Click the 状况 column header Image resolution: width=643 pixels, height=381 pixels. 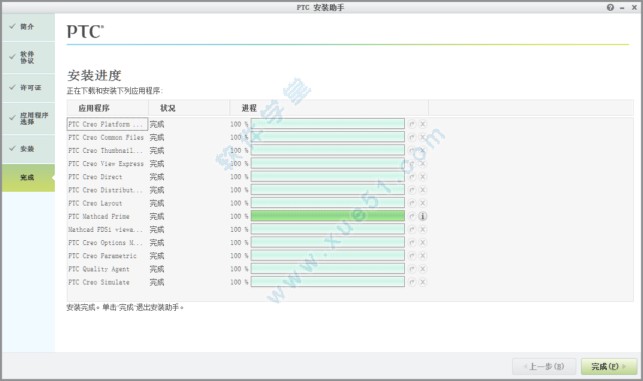[x=168, y=108]
